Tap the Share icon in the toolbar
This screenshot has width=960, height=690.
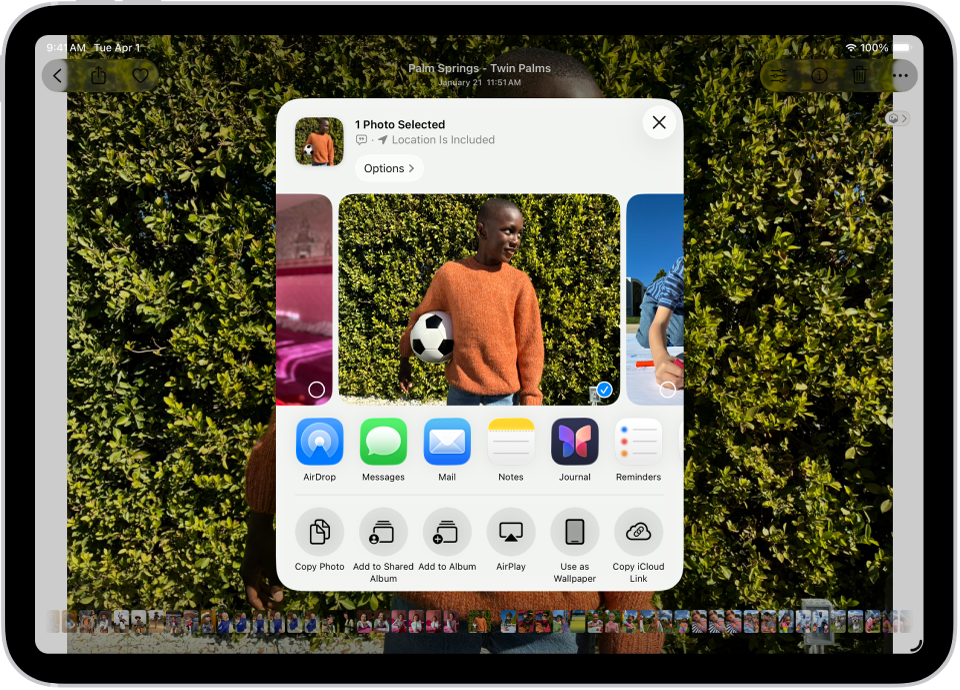point(98,75)
